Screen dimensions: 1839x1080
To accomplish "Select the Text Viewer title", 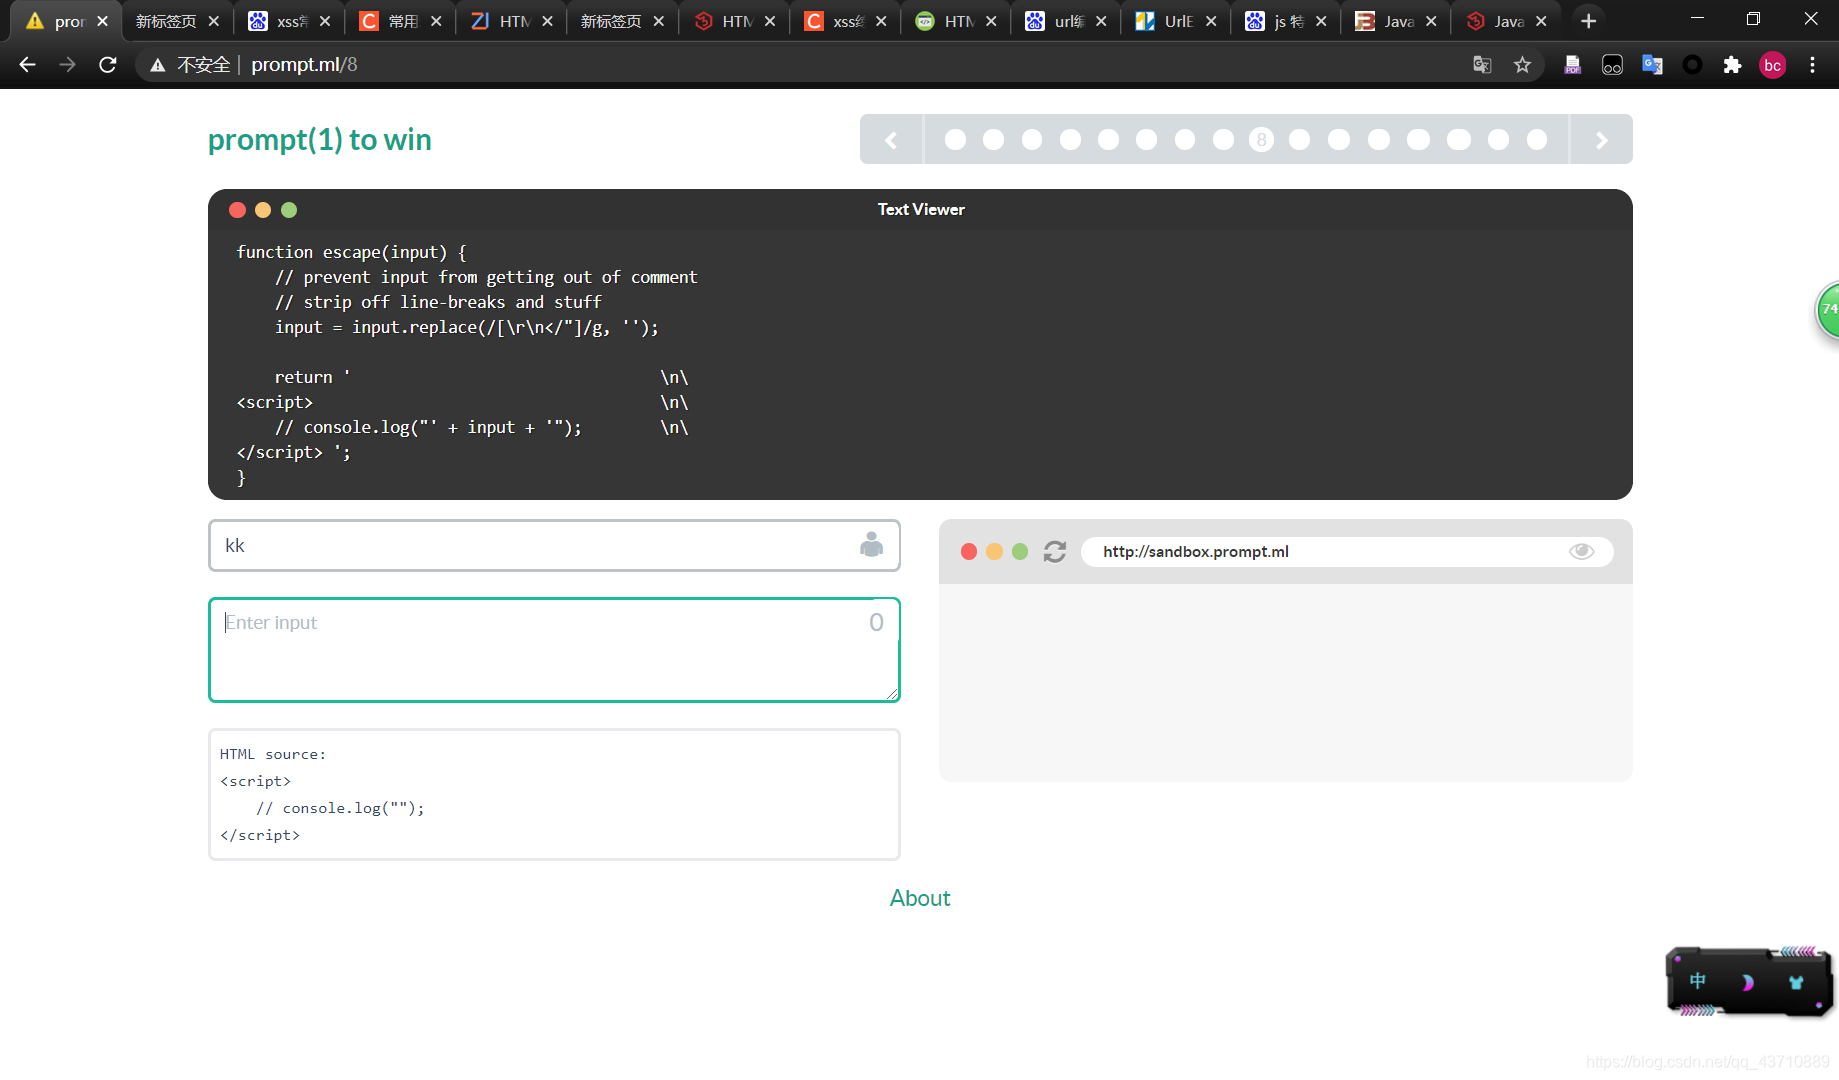I will (921, 210).
